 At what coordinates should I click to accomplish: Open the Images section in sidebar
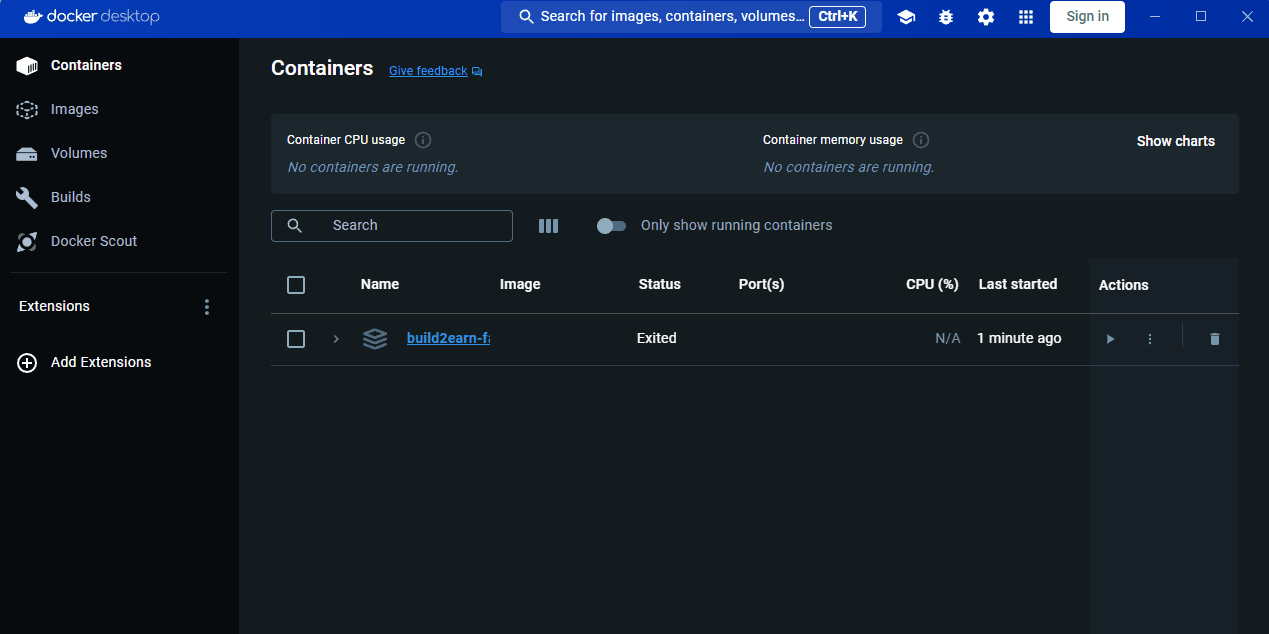tap(72, 109)
